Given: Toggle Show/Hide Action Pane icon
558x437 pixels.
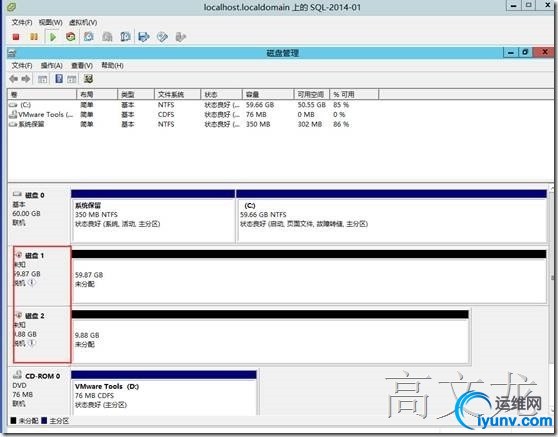Looking at the screenshot, I should (x=72, y=79).
